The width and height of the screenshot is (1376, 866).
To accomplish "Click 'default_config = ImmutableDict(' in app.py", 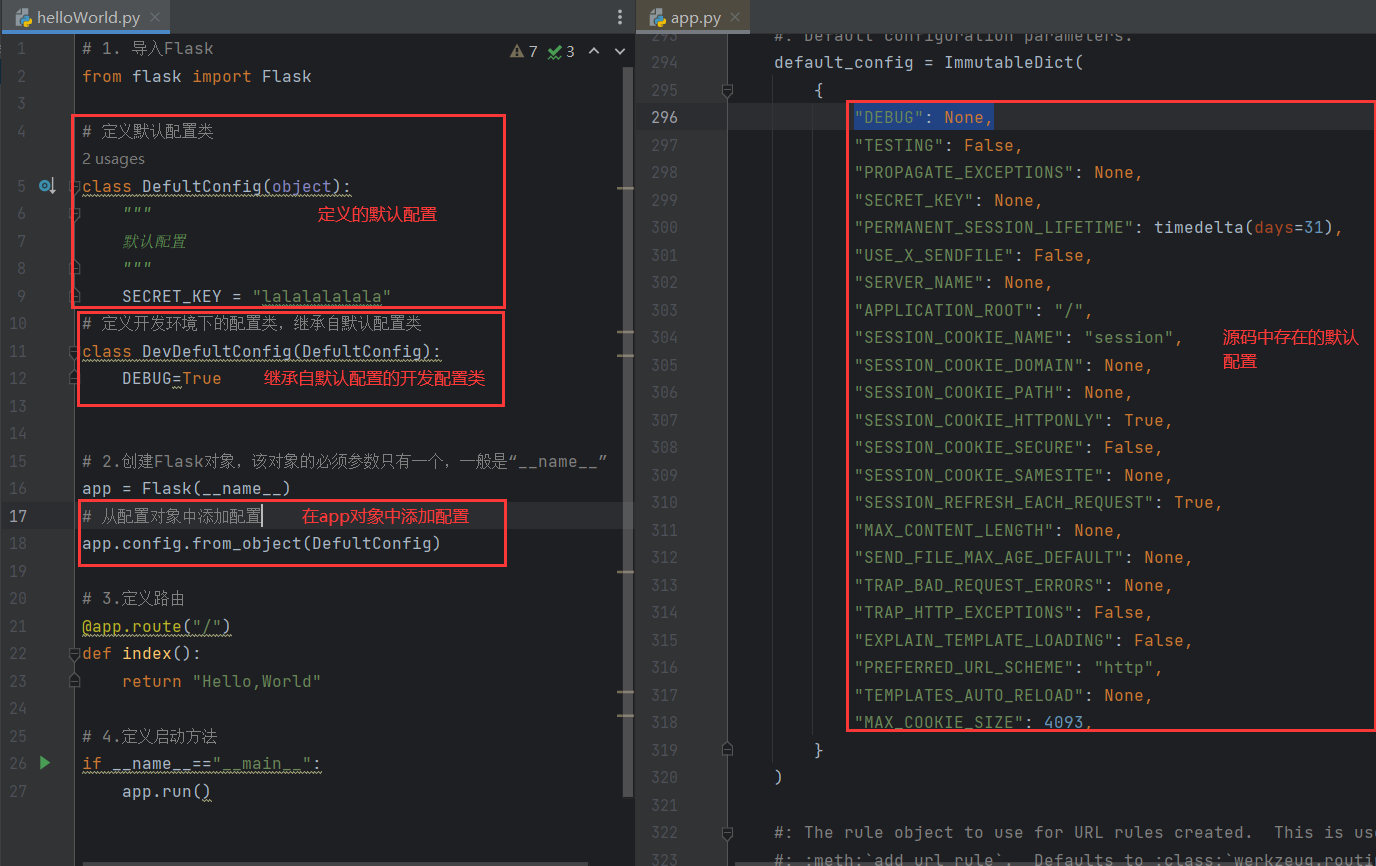I will (929, 62).
